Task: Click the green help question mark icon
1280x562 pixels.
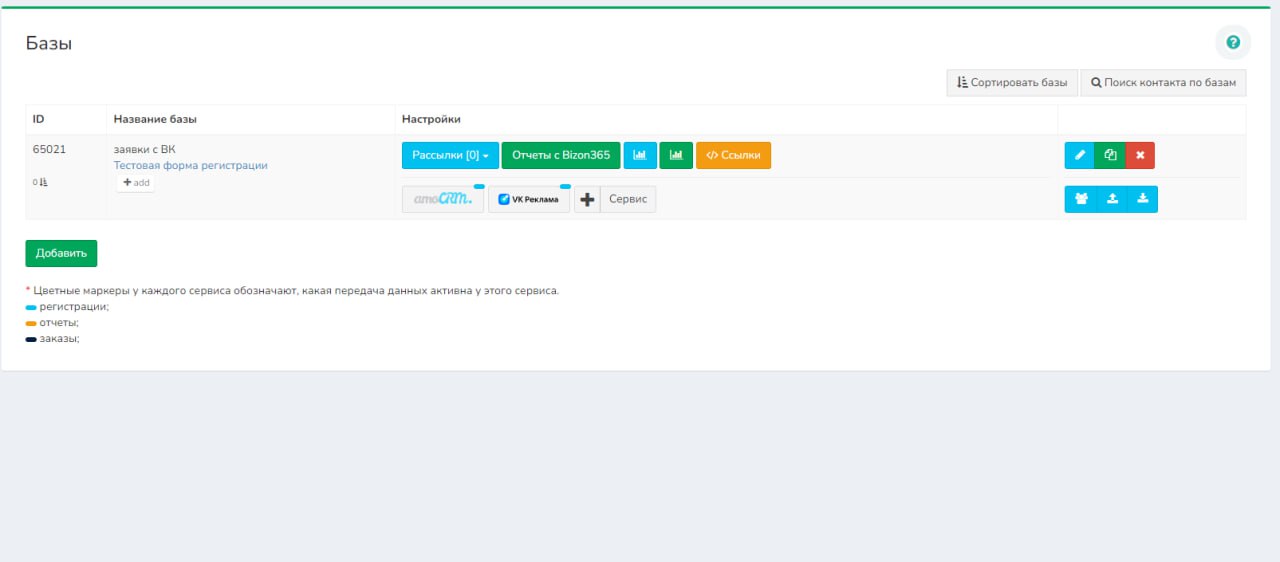Action: (x=1233, y=42)
